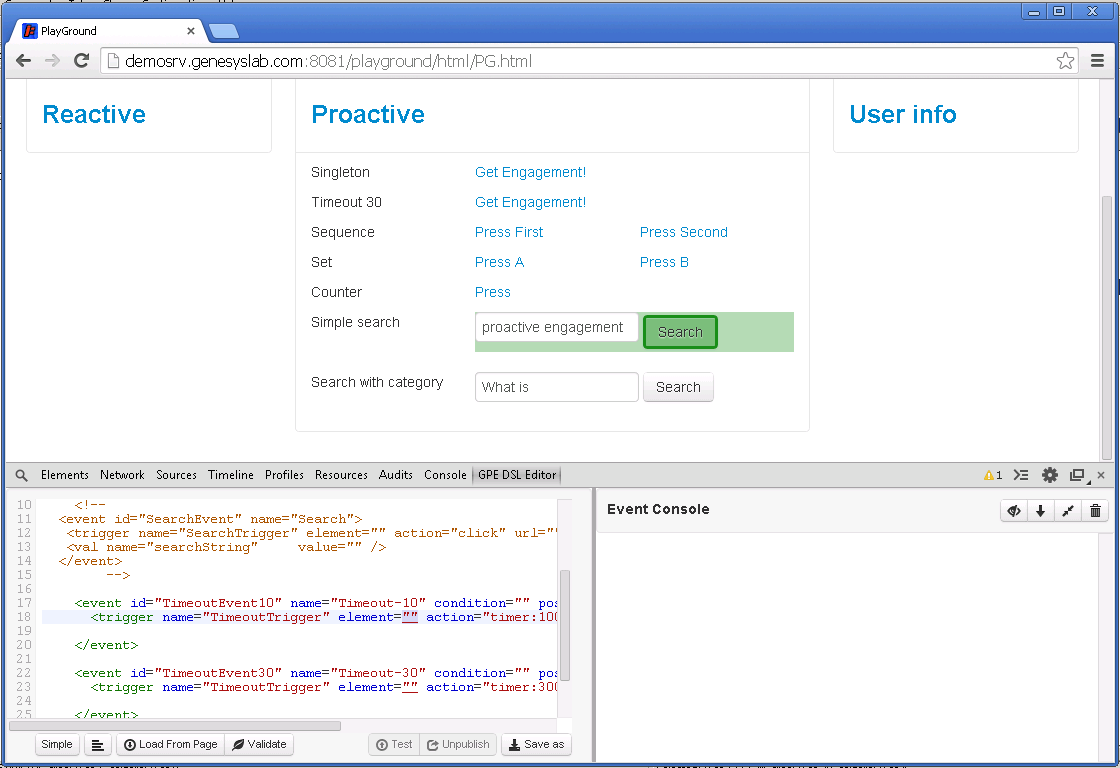Click the code editor vertical scrollbar
Screen dimensions: 1120x768
pyautogui.click(x=564, y=625)
